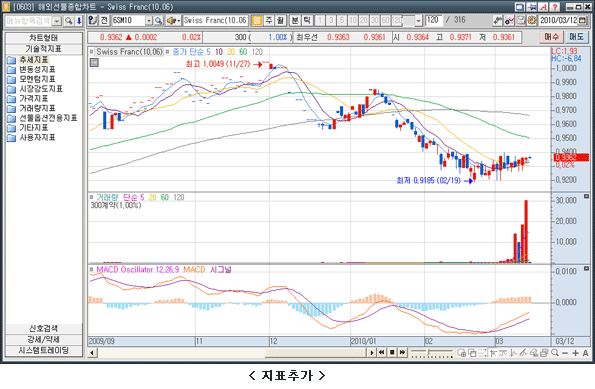Toggle the Swiss Franc(10.06) price series marker
This screenshot has height=389, width=595.
point(91,52)
